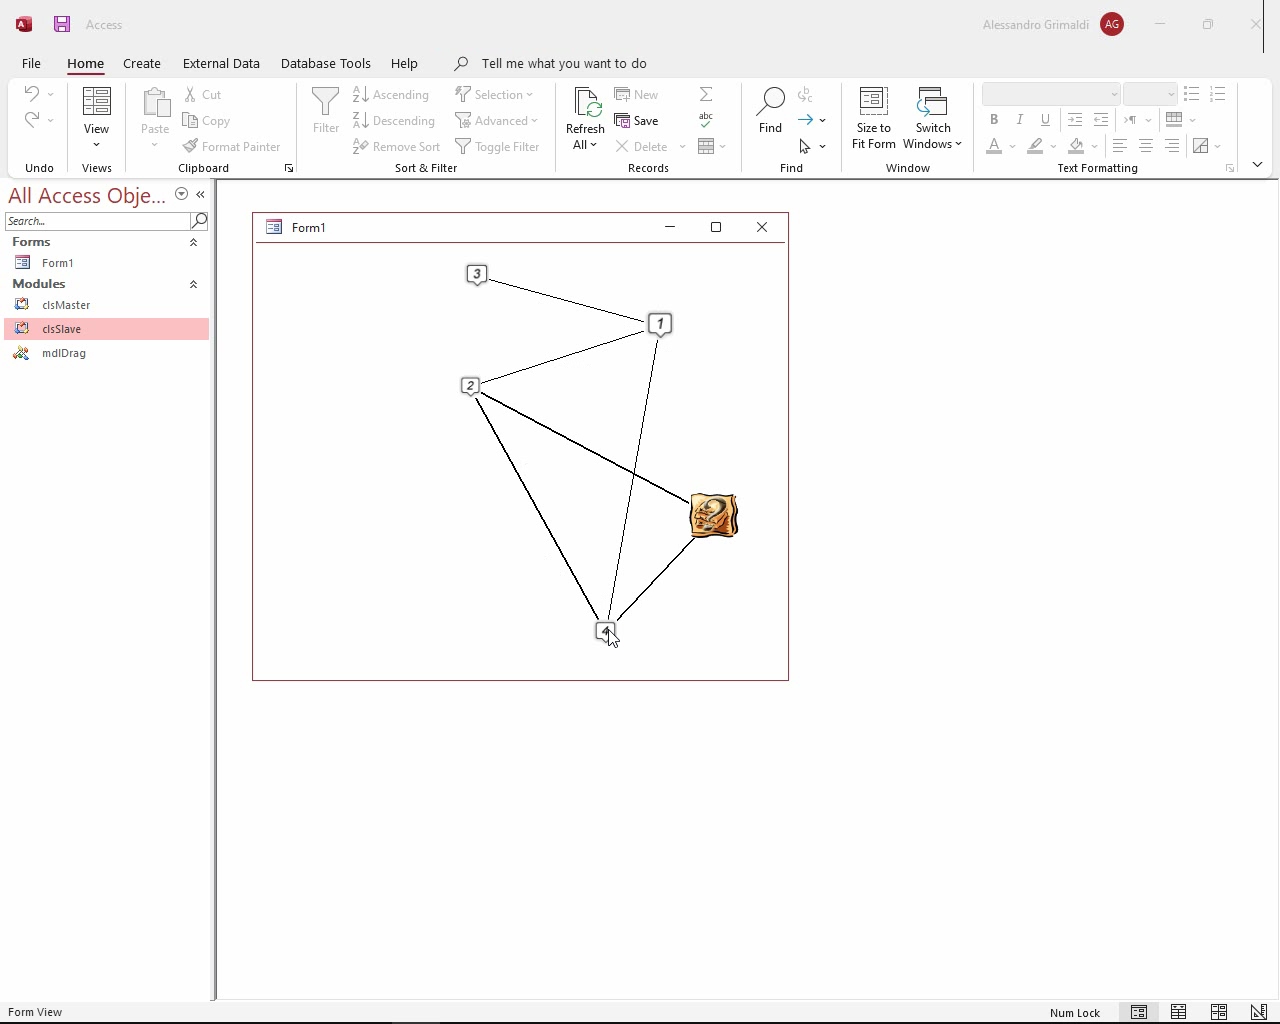The width and height of the screenshot is (1280, 1024).
Task: Select Form1 in navigation pane
Action: pyautogui.click(x=58, y=263)
